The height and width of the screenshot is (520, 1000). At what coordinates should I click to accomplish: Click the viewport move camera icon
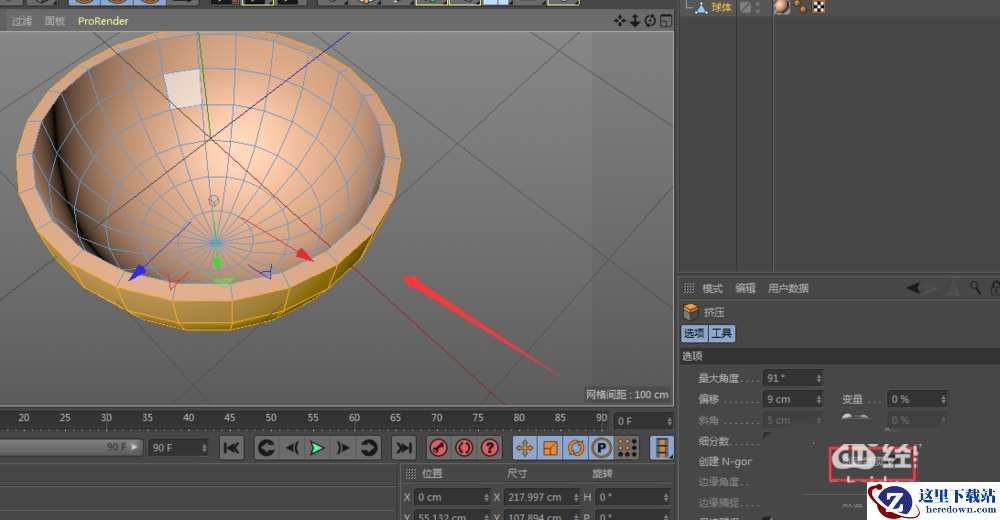point(619,20)
